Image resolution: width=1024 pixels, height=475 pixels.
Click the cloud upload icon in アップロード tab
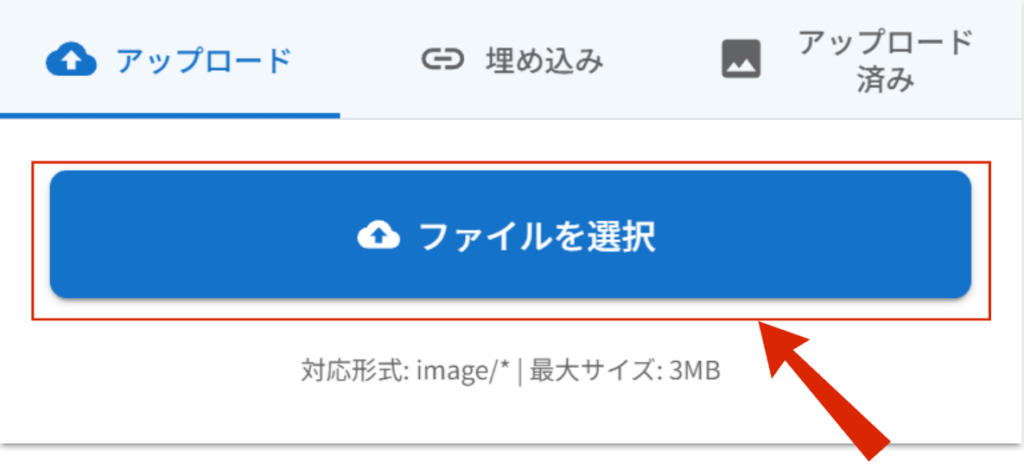tap(71, 61)
